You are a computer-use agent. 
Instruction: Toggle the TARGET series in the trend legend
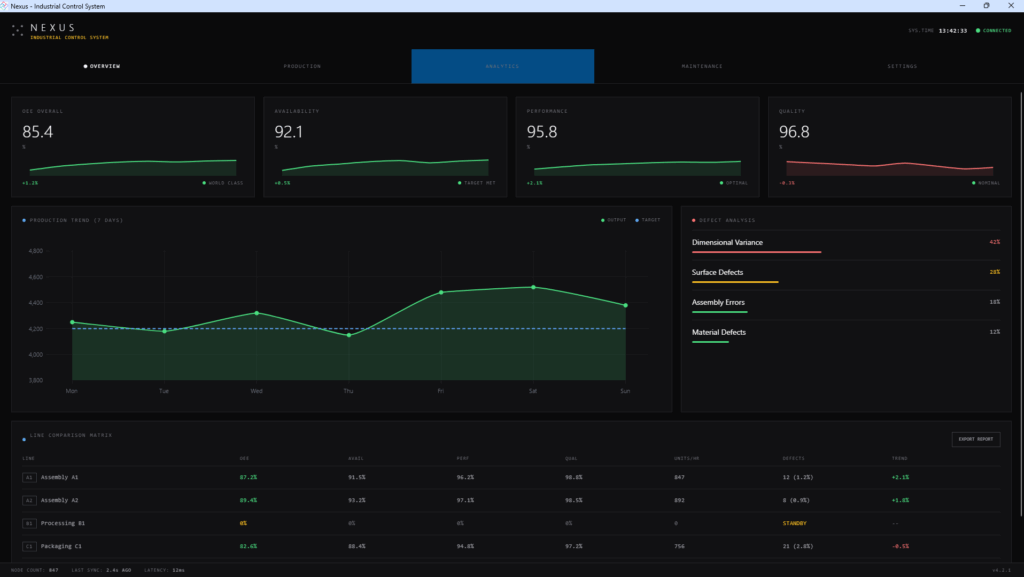[x=646, y=221]
